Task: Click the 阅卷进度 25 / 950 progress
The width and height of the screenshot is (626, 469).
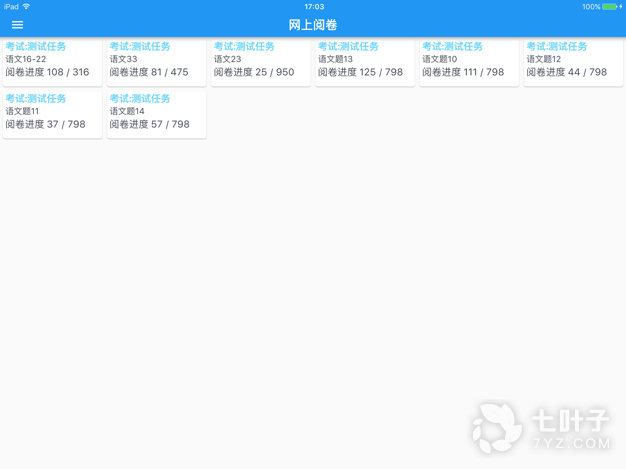Action: [x=254, y=72]
